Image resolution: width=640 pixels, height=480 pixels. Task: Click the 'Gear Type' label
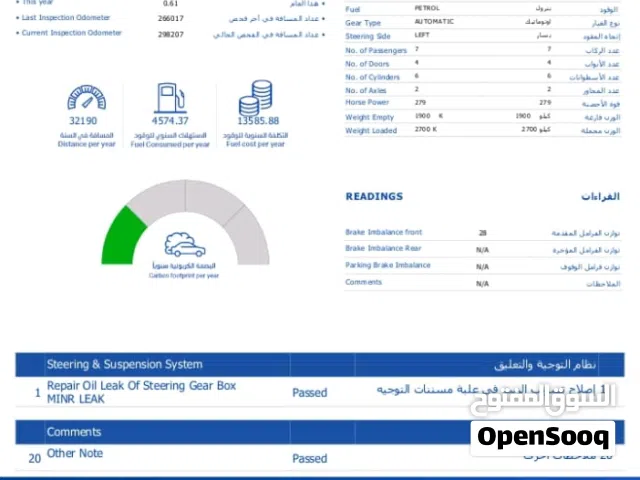coord(363,23)
